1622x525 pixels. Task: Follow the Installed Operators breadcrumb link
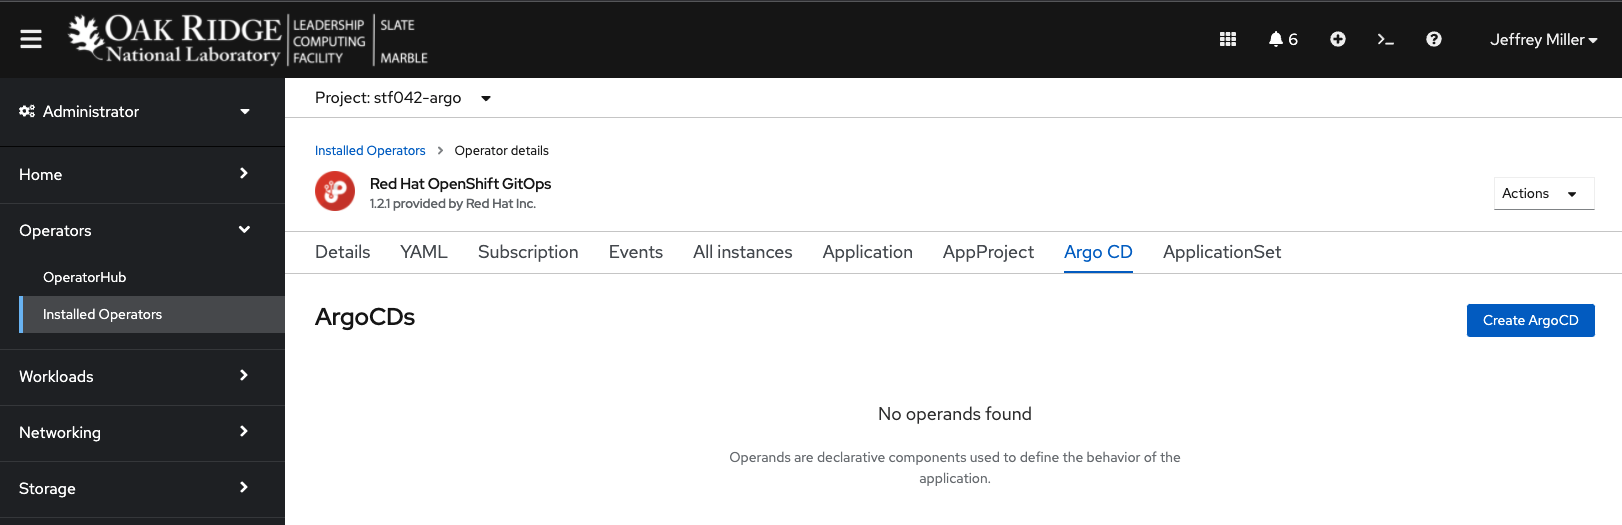pos(370,151)
